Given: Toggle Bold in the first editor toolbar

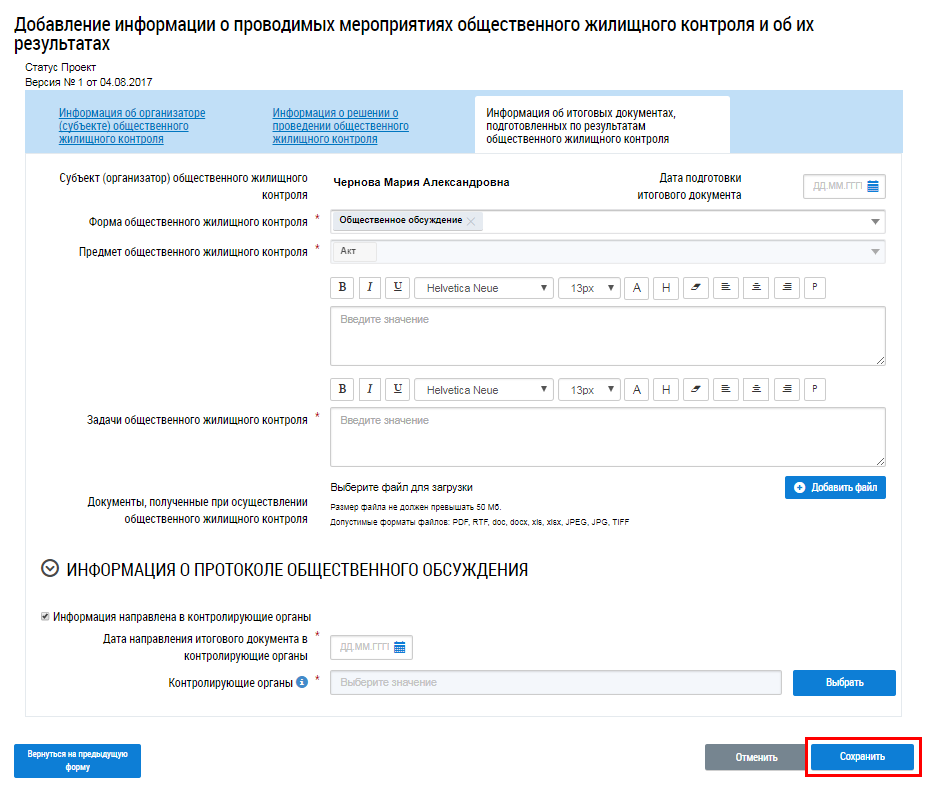Looking at the screenshot, I should click(342, 288).
